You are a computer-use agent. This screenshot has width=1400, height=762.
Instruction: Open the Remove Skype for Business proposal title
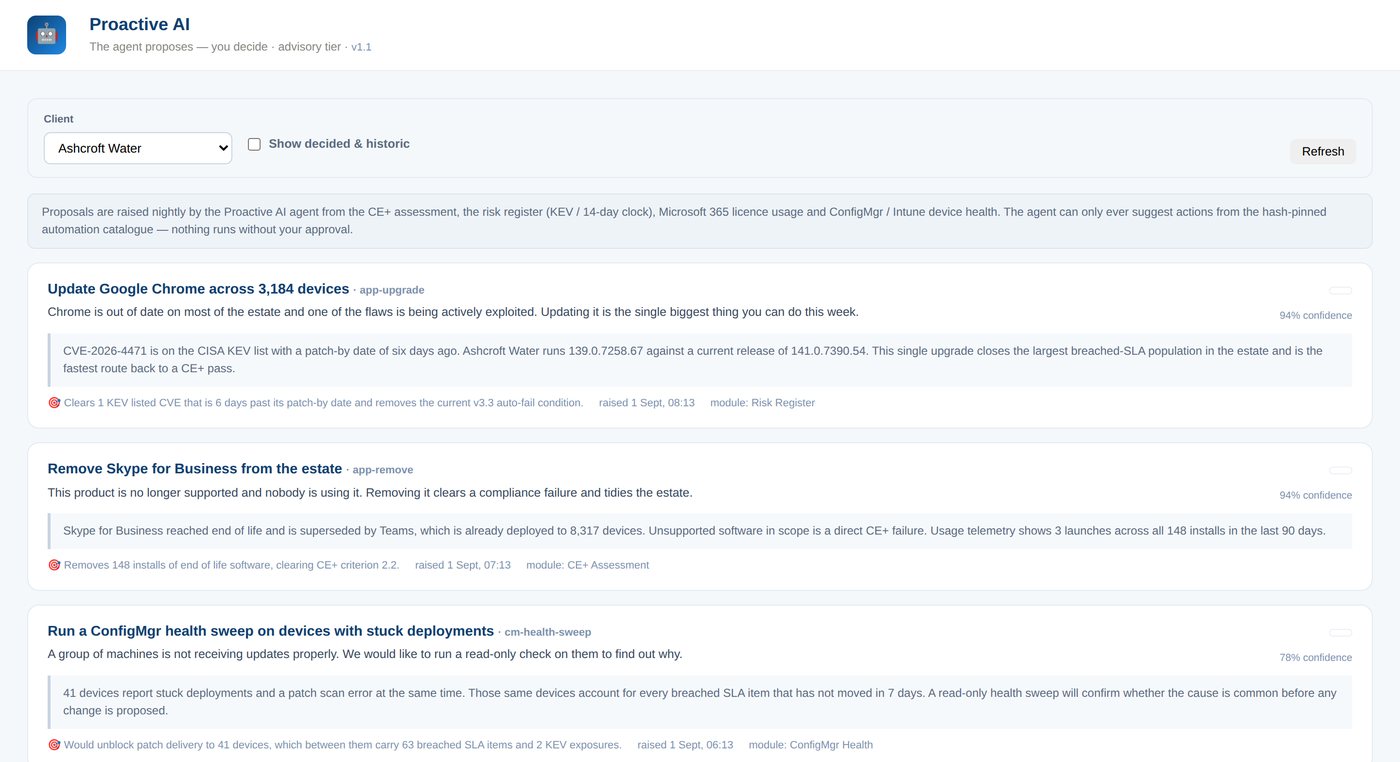195,469
